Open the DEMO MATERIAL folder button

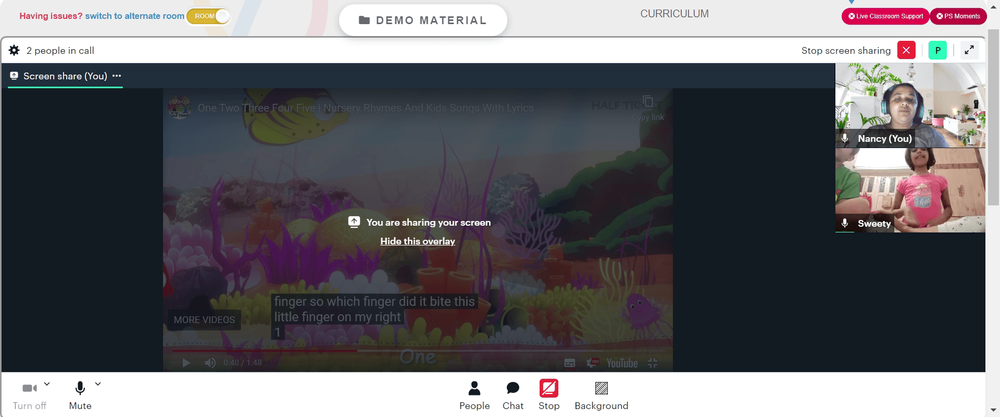(x=423, y=20)
